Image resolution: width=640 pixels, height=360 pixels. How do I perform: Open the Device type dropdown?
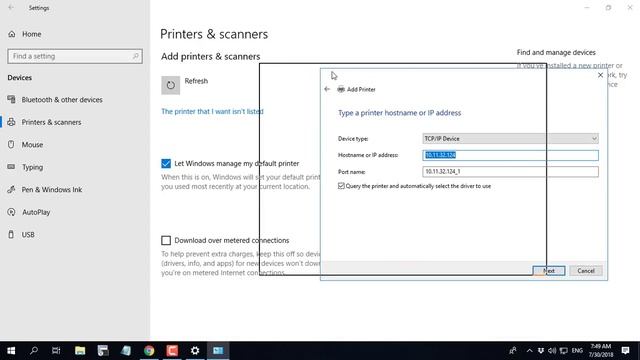click(x=510, y=139)
